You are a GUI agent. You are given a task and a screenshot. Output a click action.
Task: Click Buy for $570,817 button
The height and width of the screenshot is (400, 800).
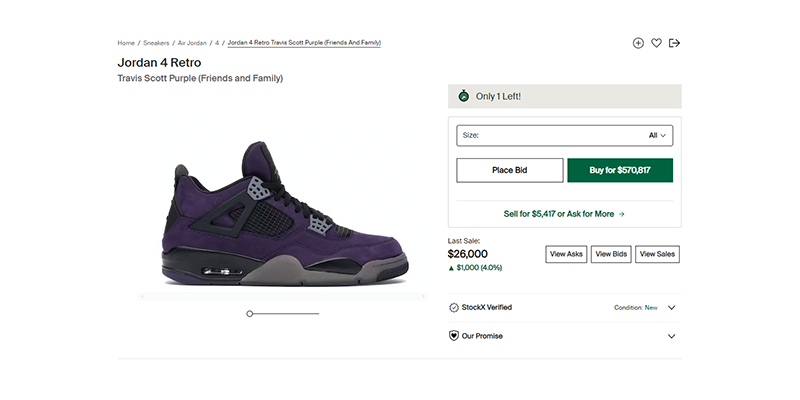(620, 170)
